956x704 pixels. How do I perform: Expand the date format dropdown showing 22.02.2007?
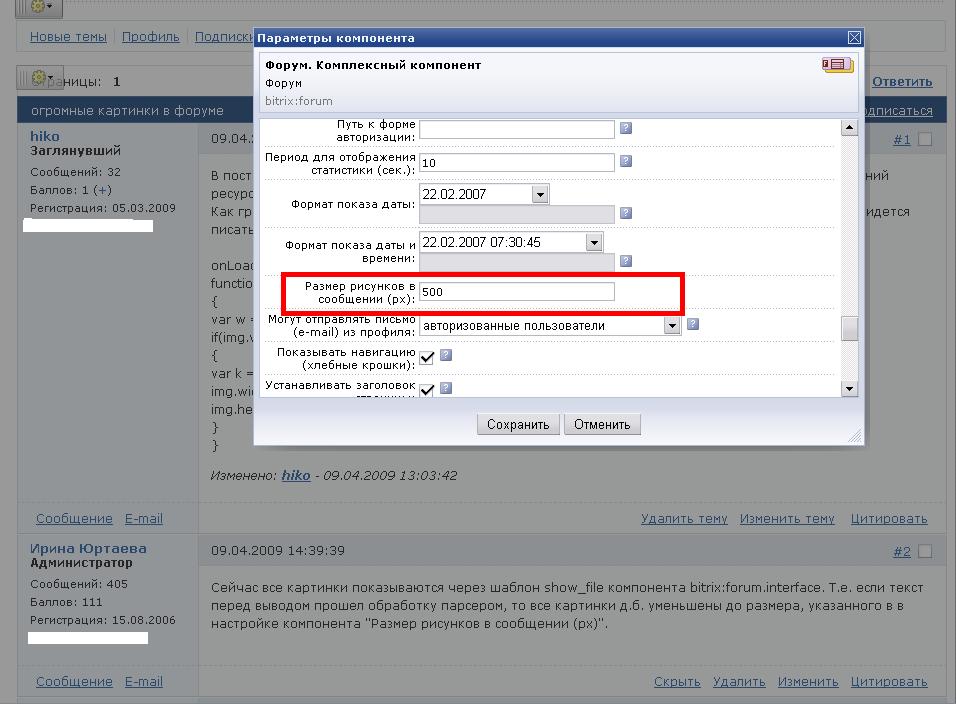540,194
